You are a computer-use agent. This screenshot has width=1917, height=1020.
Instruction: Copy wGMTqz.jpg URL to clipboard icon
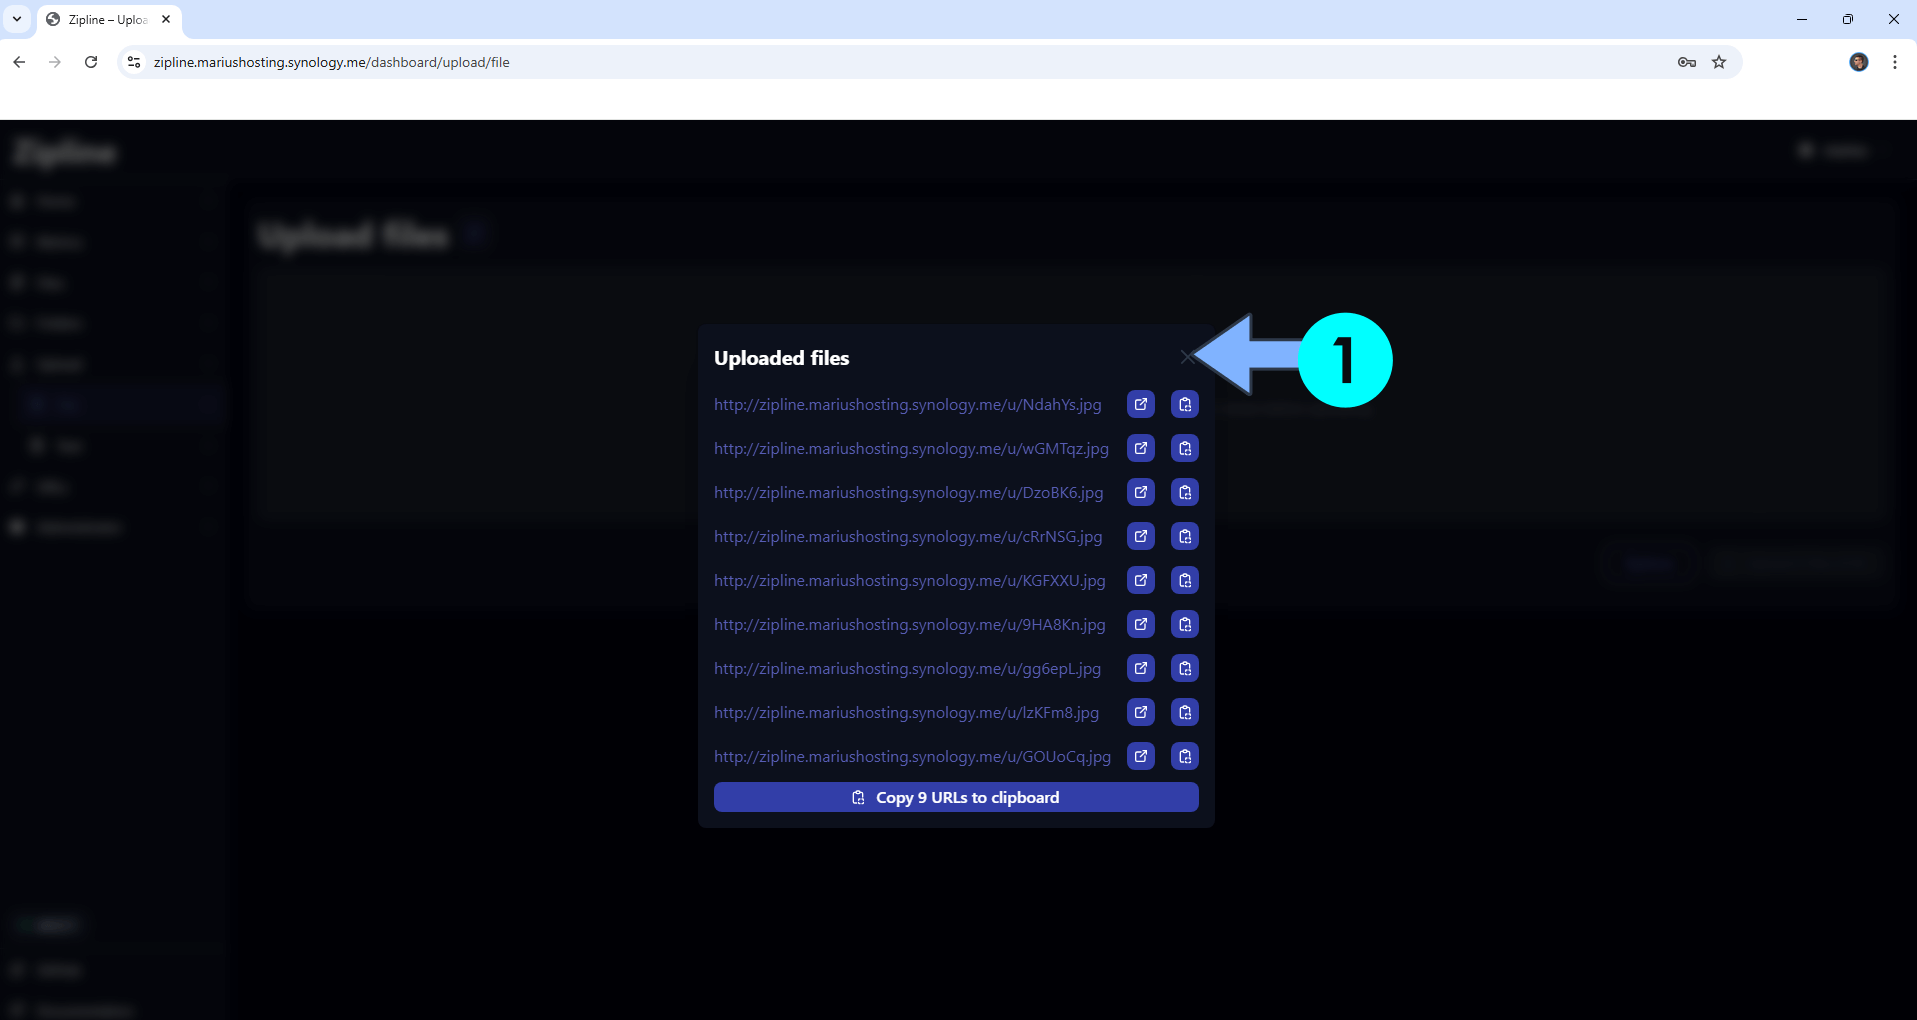click(1185, 448)
